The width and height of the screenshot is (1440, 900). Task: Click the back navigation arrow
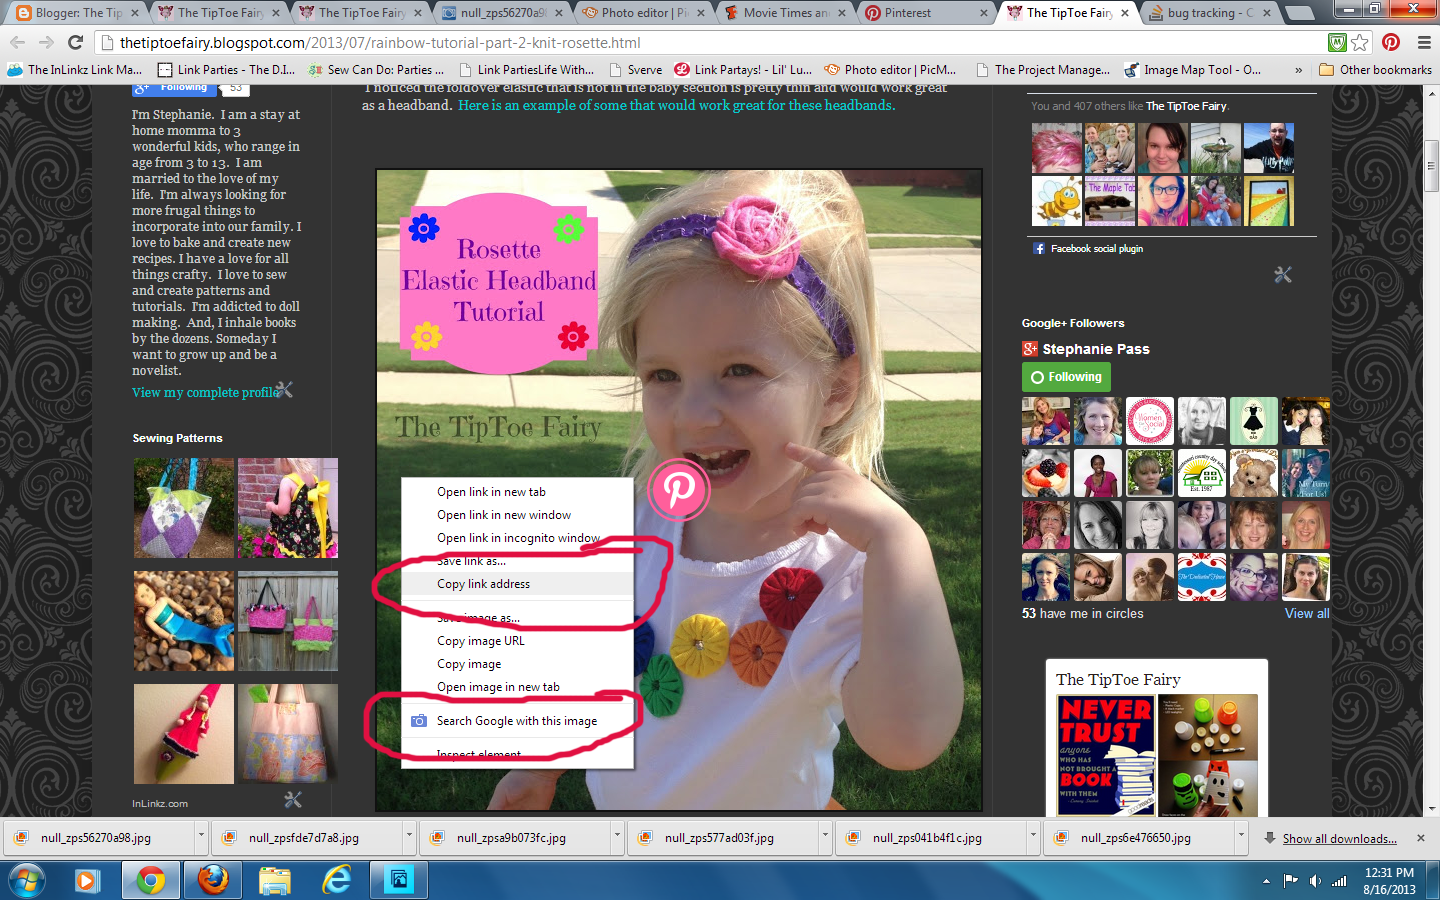point(17,43)
